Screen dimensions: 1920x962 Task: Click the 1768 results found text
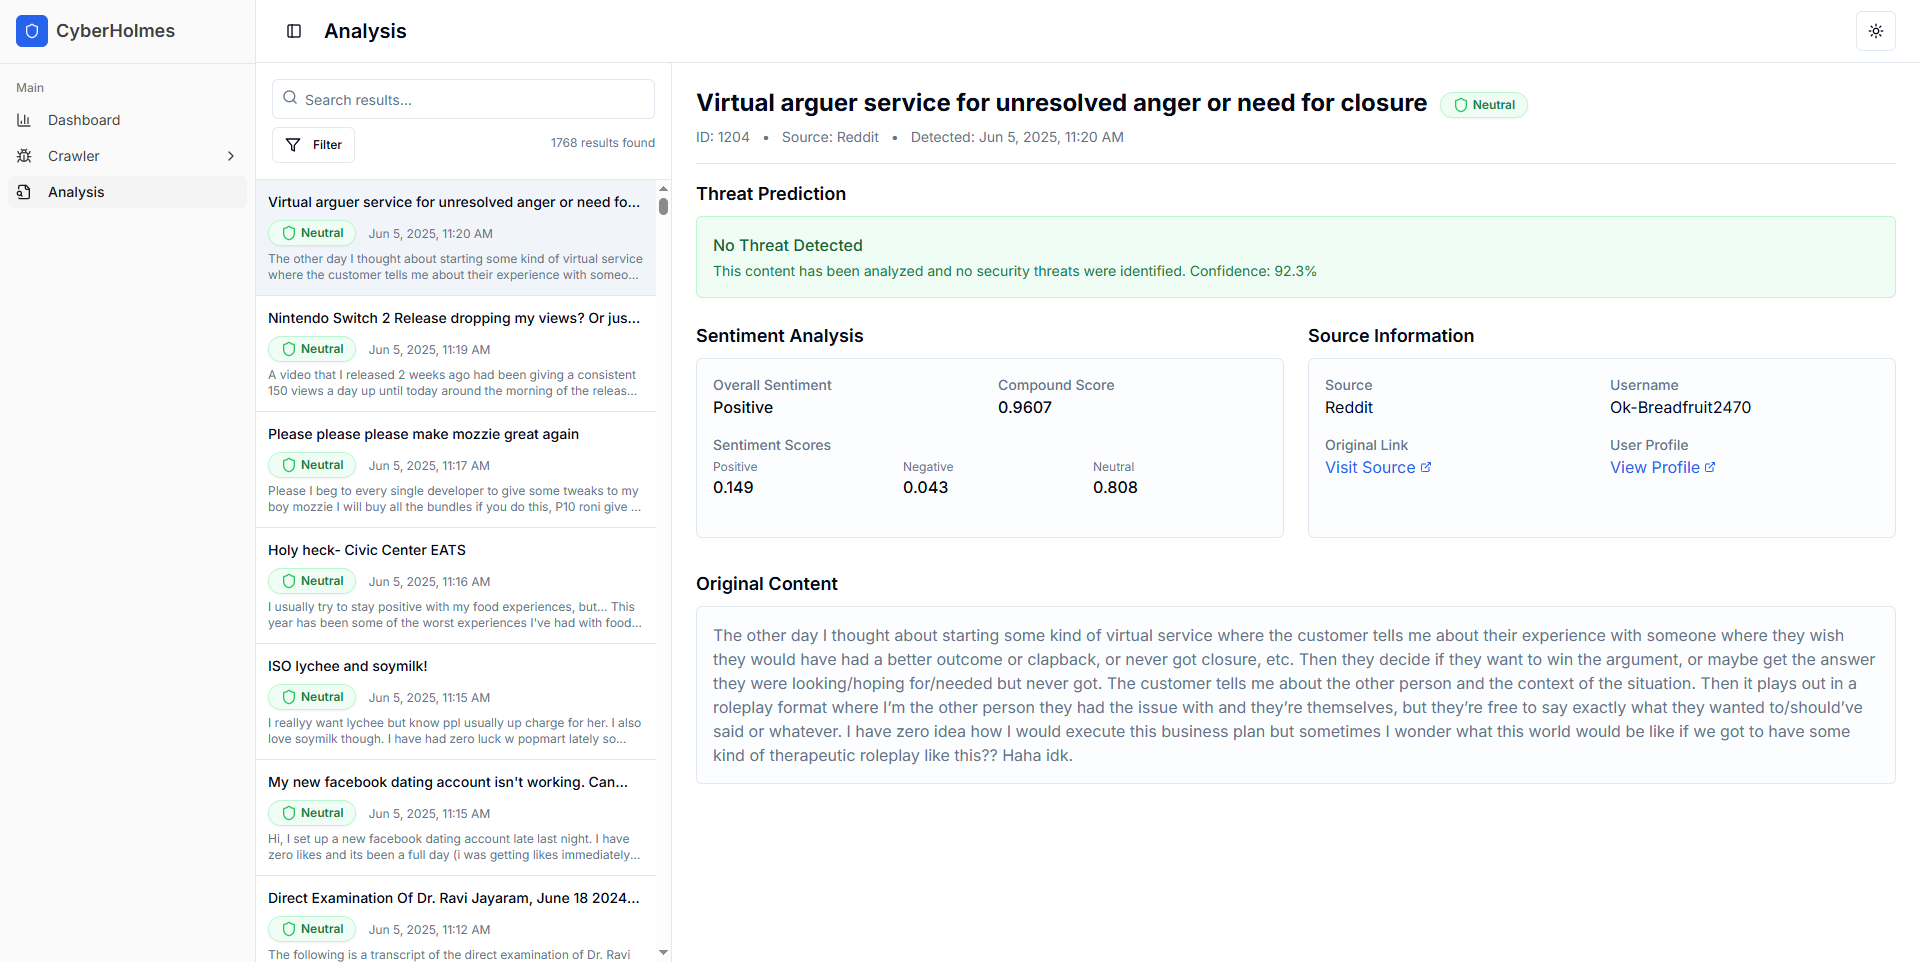(x=603, y=143)
